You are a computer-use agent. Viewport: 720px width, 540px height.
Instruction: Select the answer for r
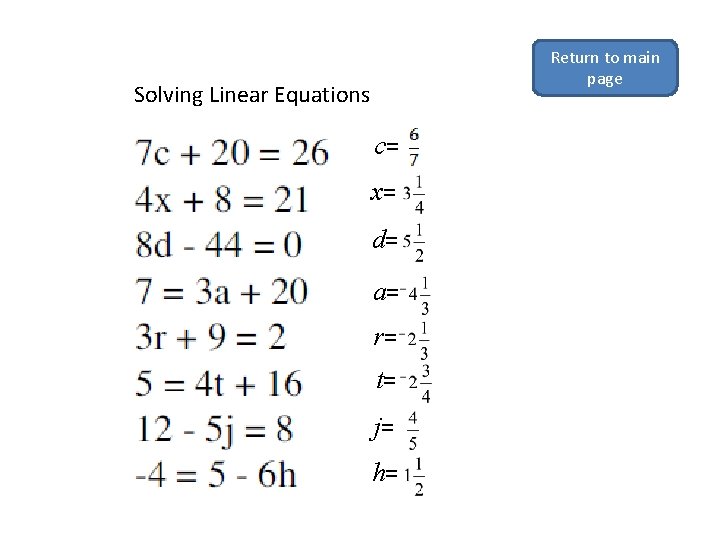pyautogui.click(x=402, y=338)
